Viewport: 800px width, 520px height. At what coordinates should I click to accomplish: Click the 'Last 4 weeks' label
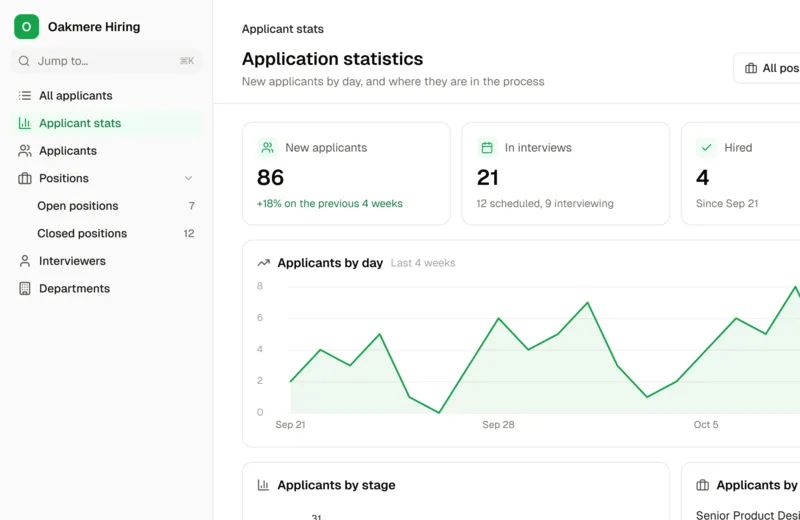pyautogui.click(x=423, y=263)
